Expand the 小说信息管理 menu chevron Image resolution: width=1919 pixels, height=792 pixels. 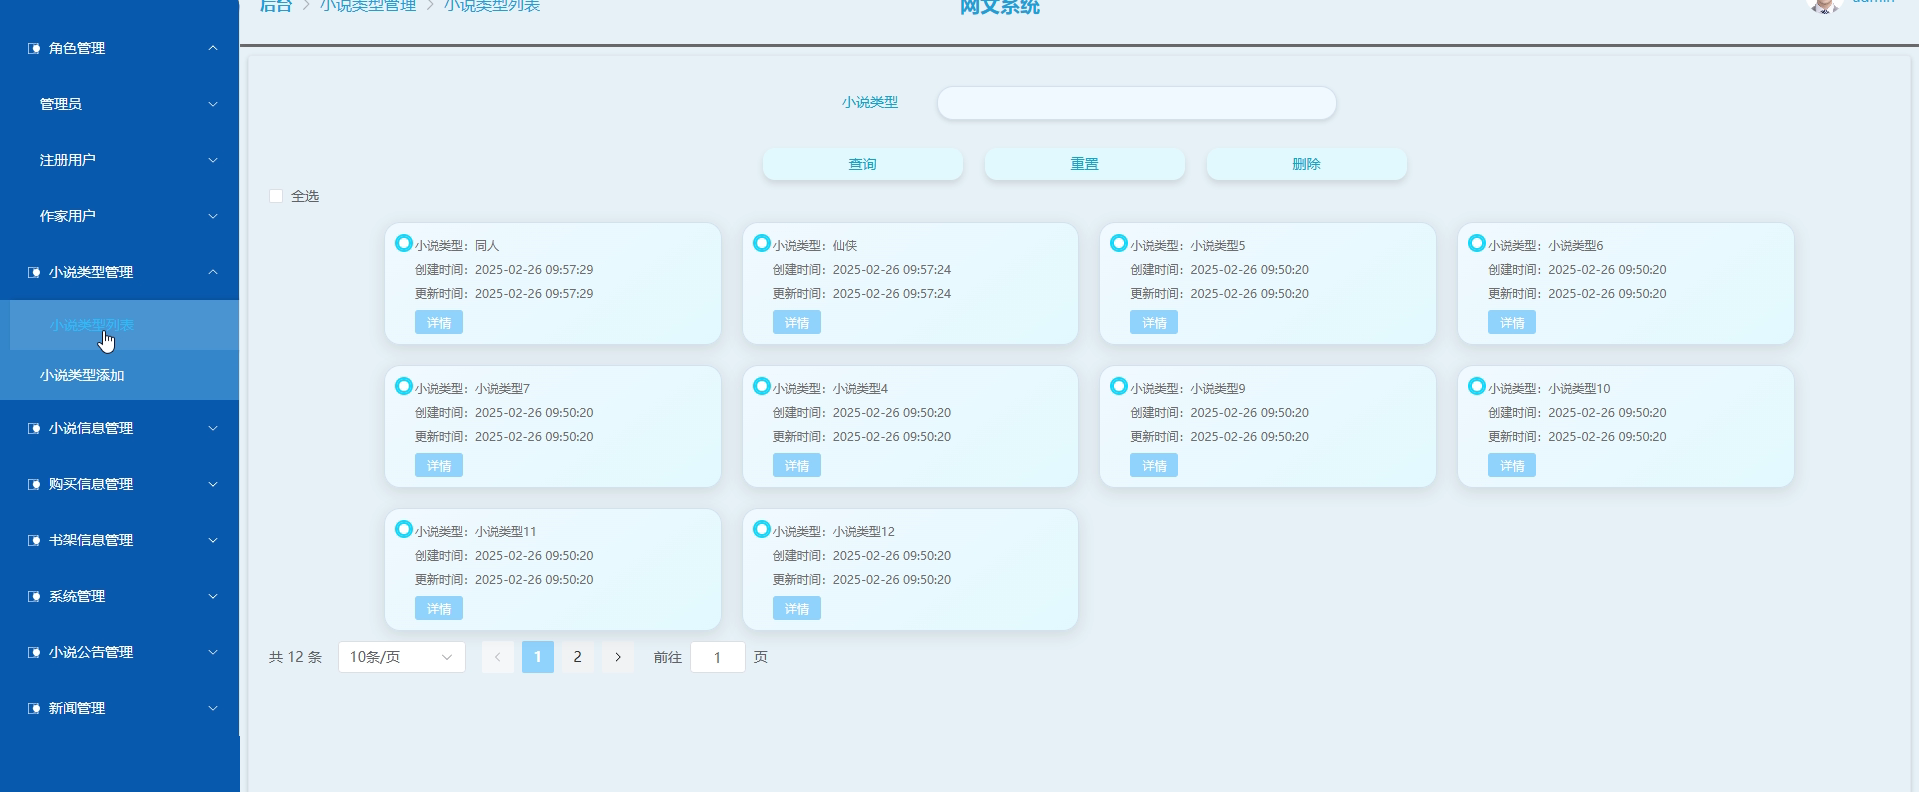pyautogui.click(x=213, y=428)
